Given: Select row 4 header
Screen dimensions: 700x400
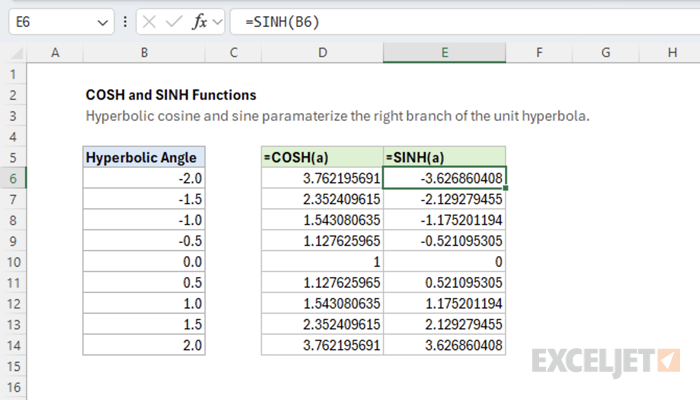Looking at the screenshot, I should [13, 137].
